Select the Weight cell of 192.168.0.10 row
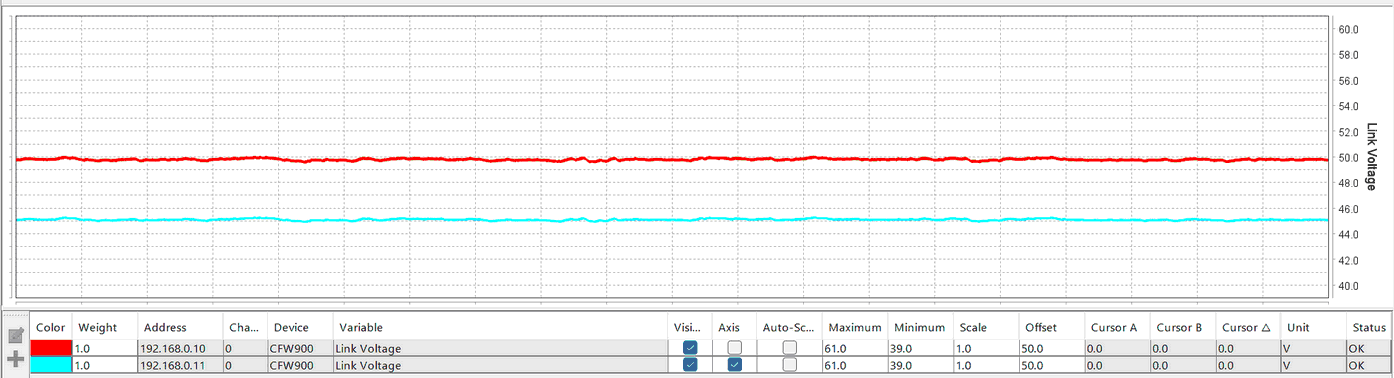Viewport: 1394px width, 378px height. (x=105, y=348)
